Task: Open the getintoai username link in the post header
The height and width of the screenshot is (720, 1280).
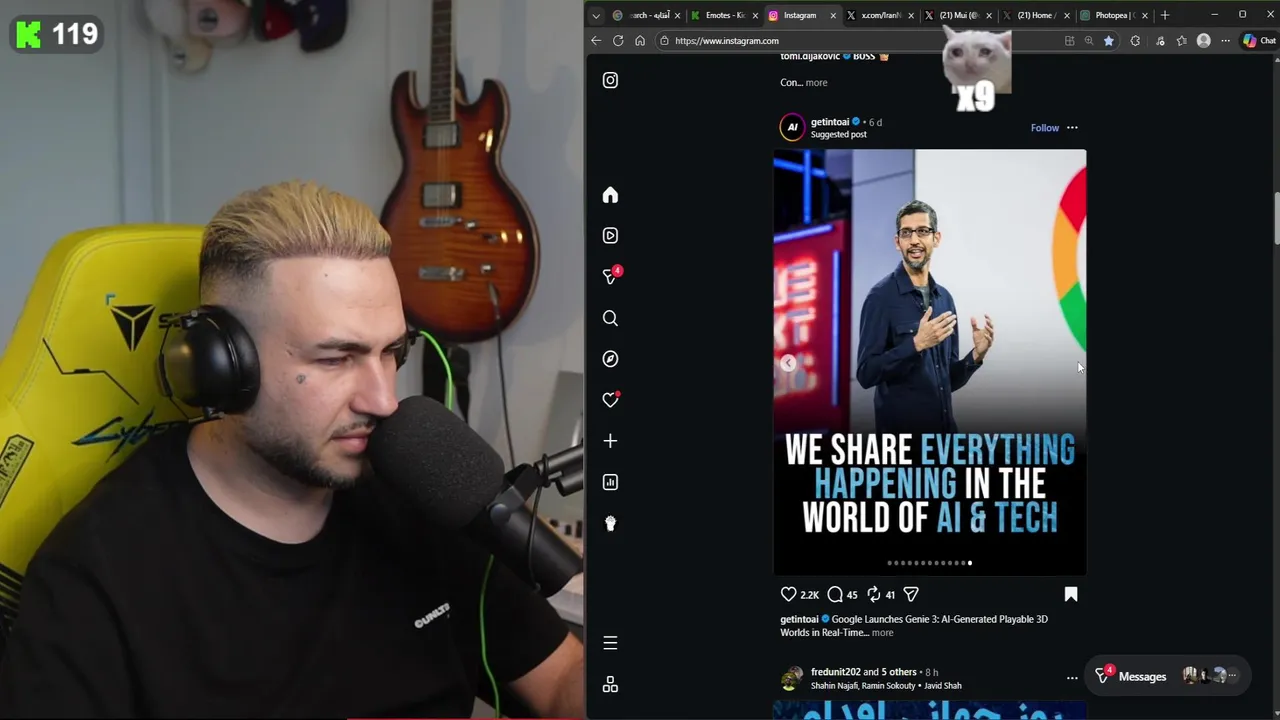Action: [830, 122]
